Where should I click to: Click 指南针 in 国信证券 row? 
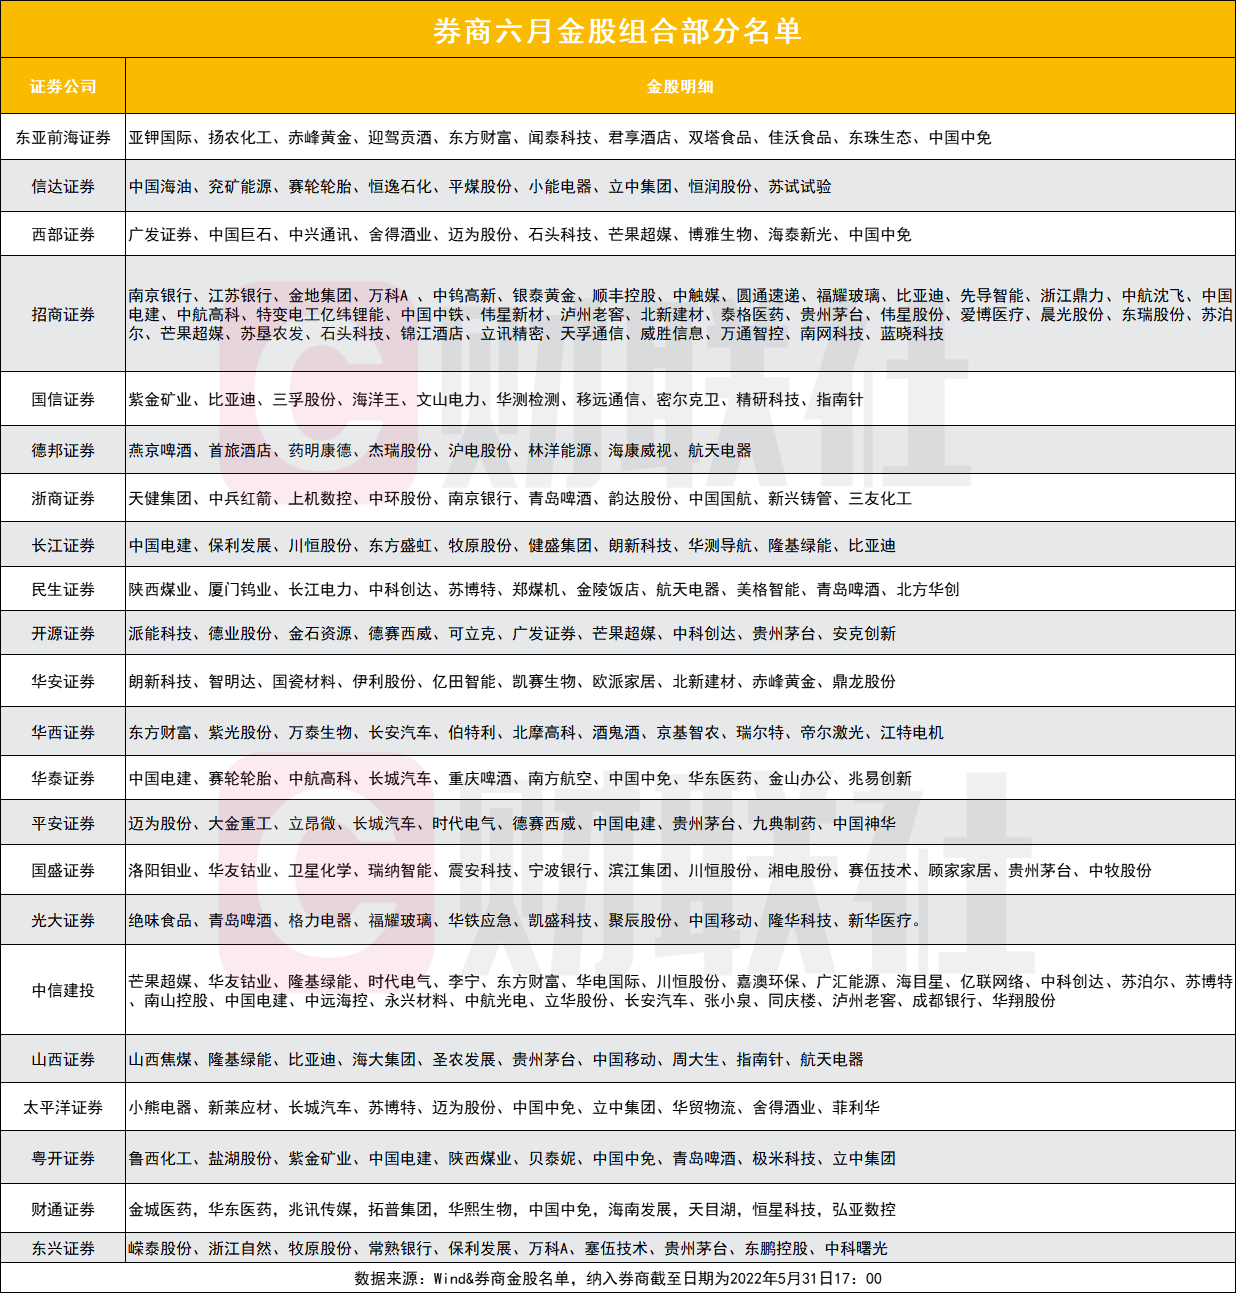click(x=840, y=400)
